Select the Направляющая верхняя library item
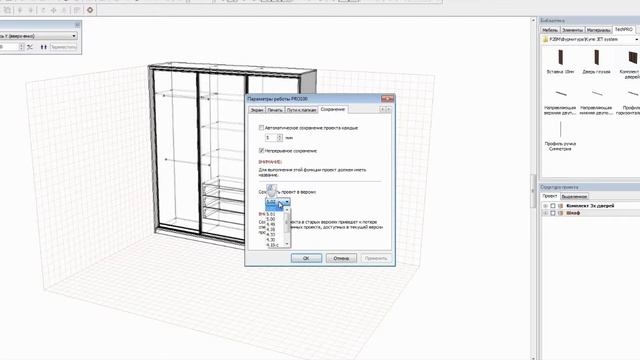The image size is (640, 360). [560, 101]
